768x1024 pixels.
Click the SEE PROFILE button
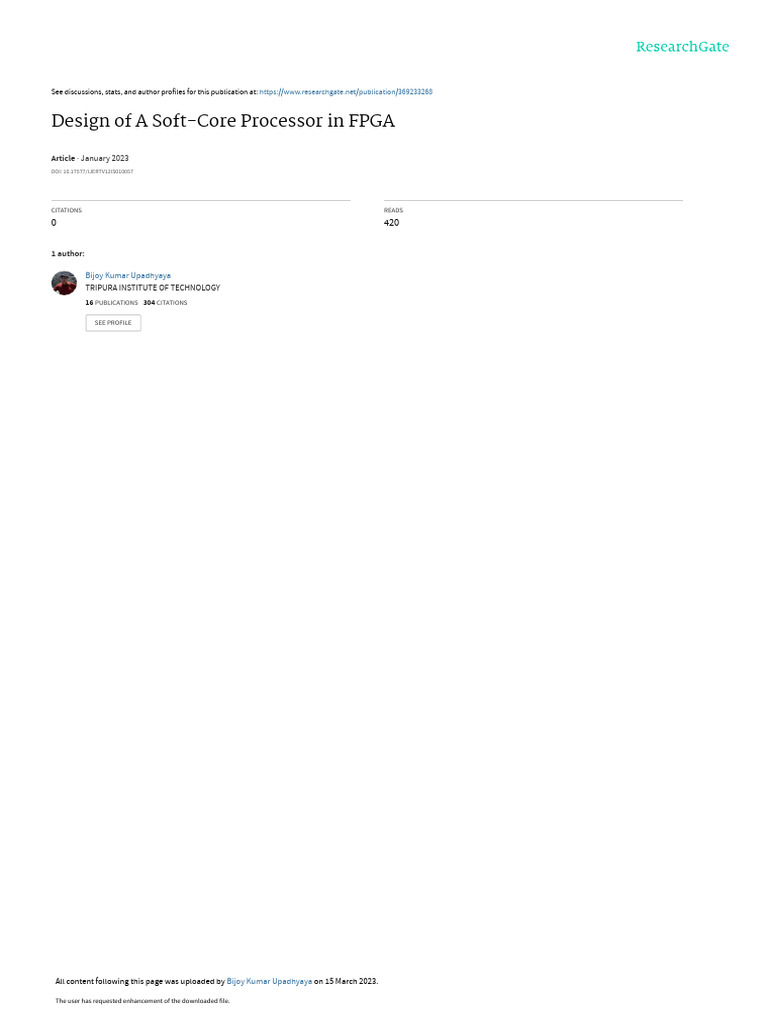point(113,323)
